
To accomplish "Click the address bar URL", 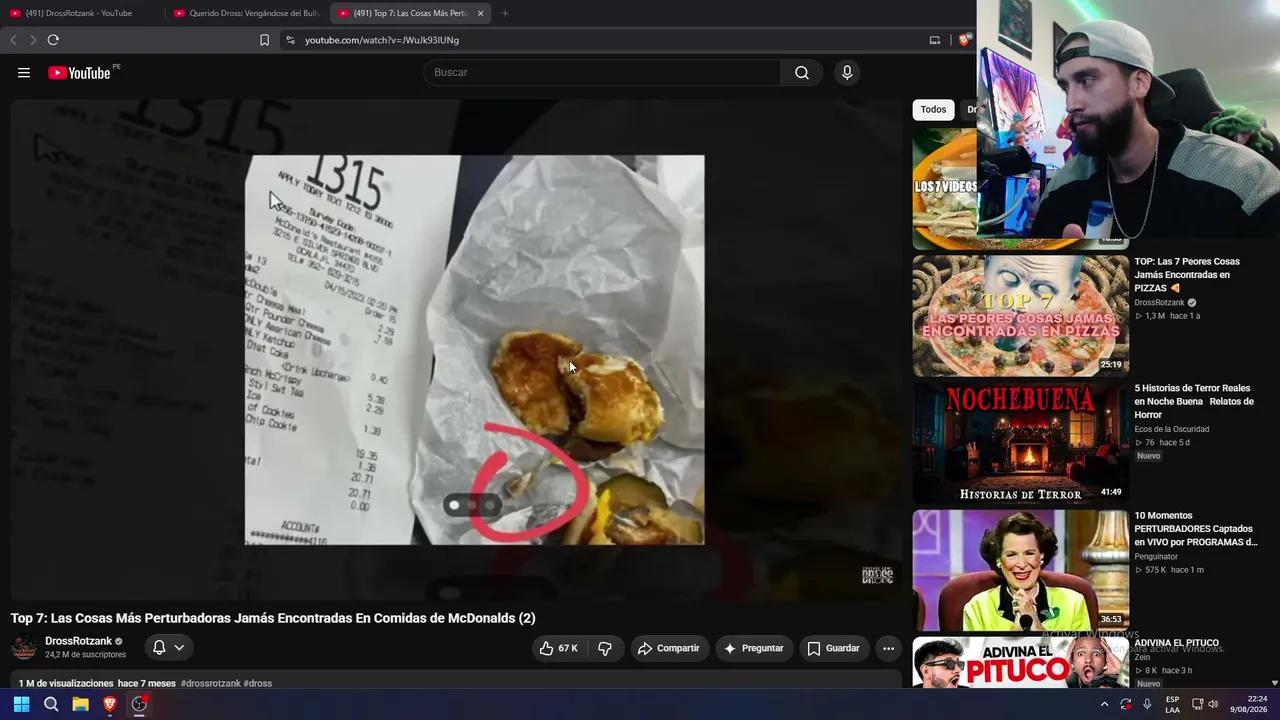I will click(x=382, y=40).
